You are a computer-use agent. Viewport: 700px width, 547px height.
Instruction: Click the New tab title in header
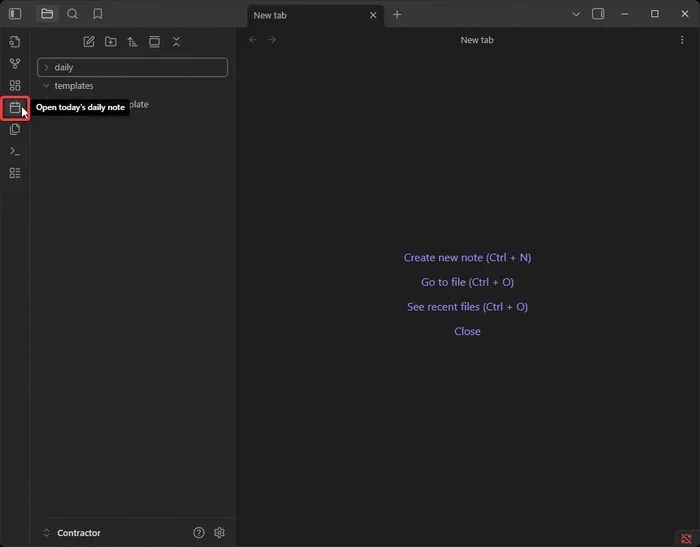[x=477, y=40]
